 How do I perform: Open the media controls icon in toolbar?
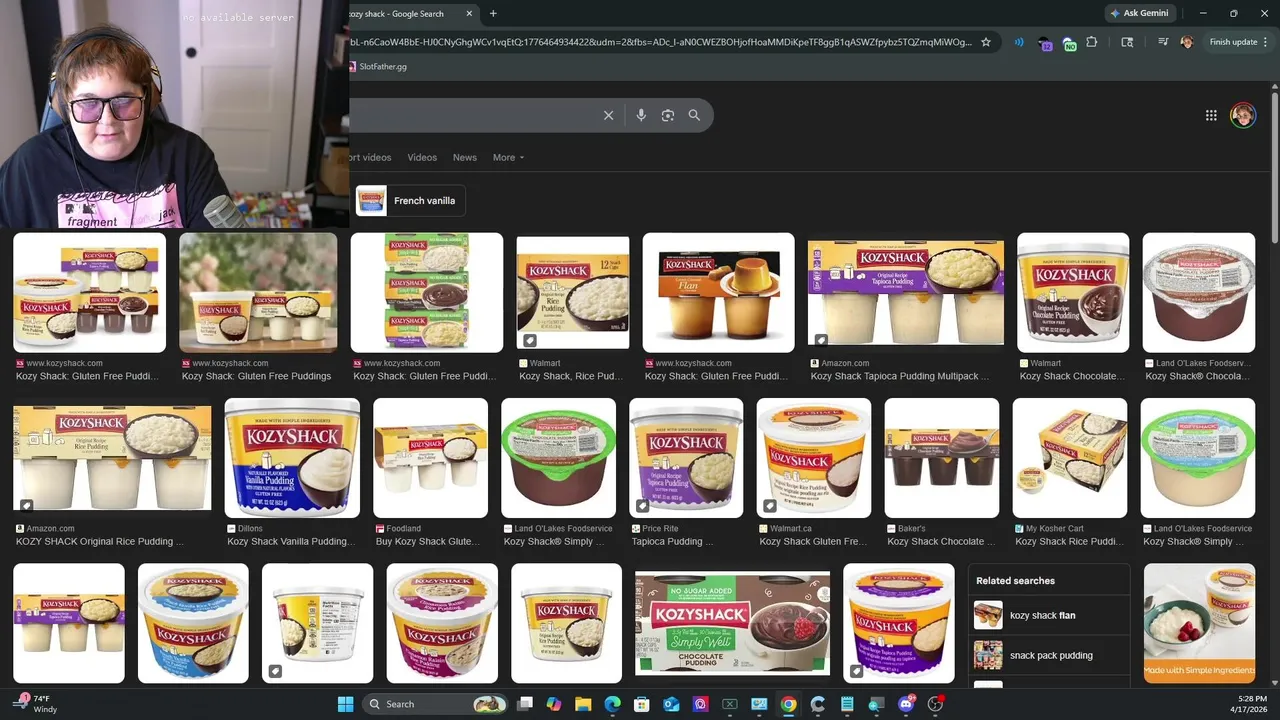click(1163, 42)
